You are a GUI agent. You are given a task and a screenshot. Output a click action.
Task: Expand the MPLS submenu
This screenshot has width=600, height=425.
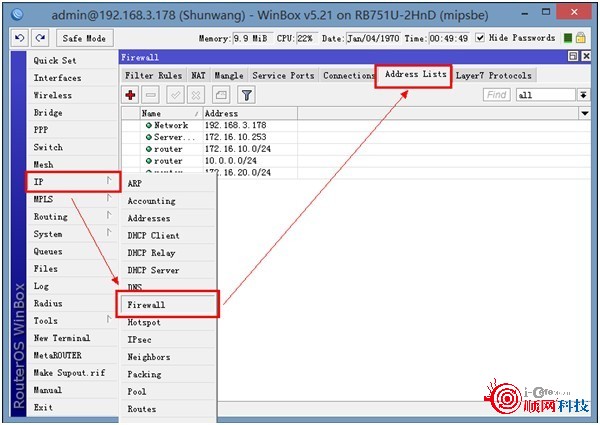(x=72, y=199)
